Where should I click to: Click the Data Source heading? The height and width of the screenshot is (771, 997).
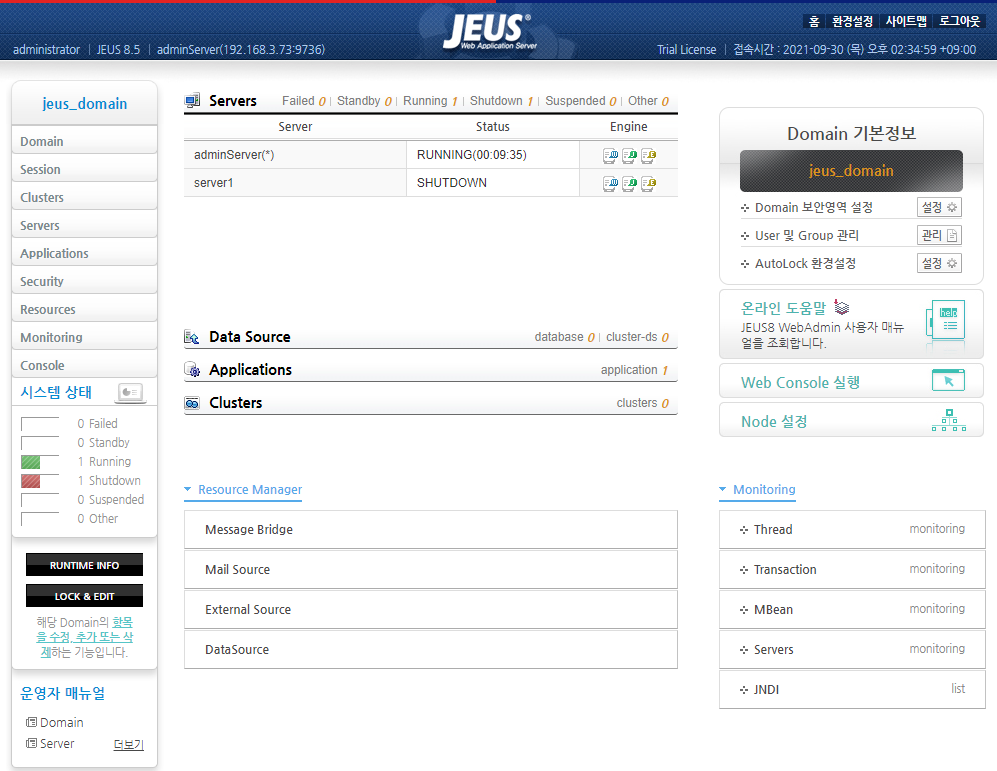click(x=250, y=337)
